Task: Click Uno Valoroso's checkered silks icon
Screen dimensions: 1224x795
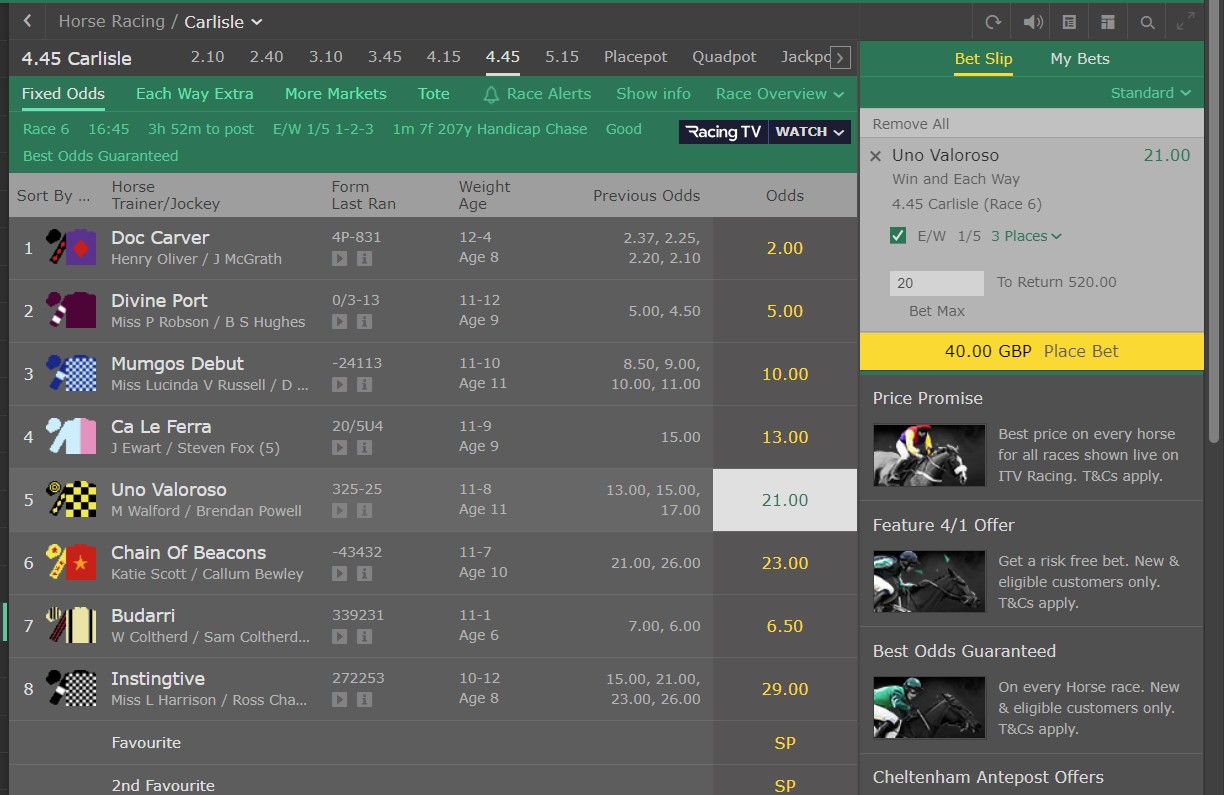Action: (x=71, y=499)
